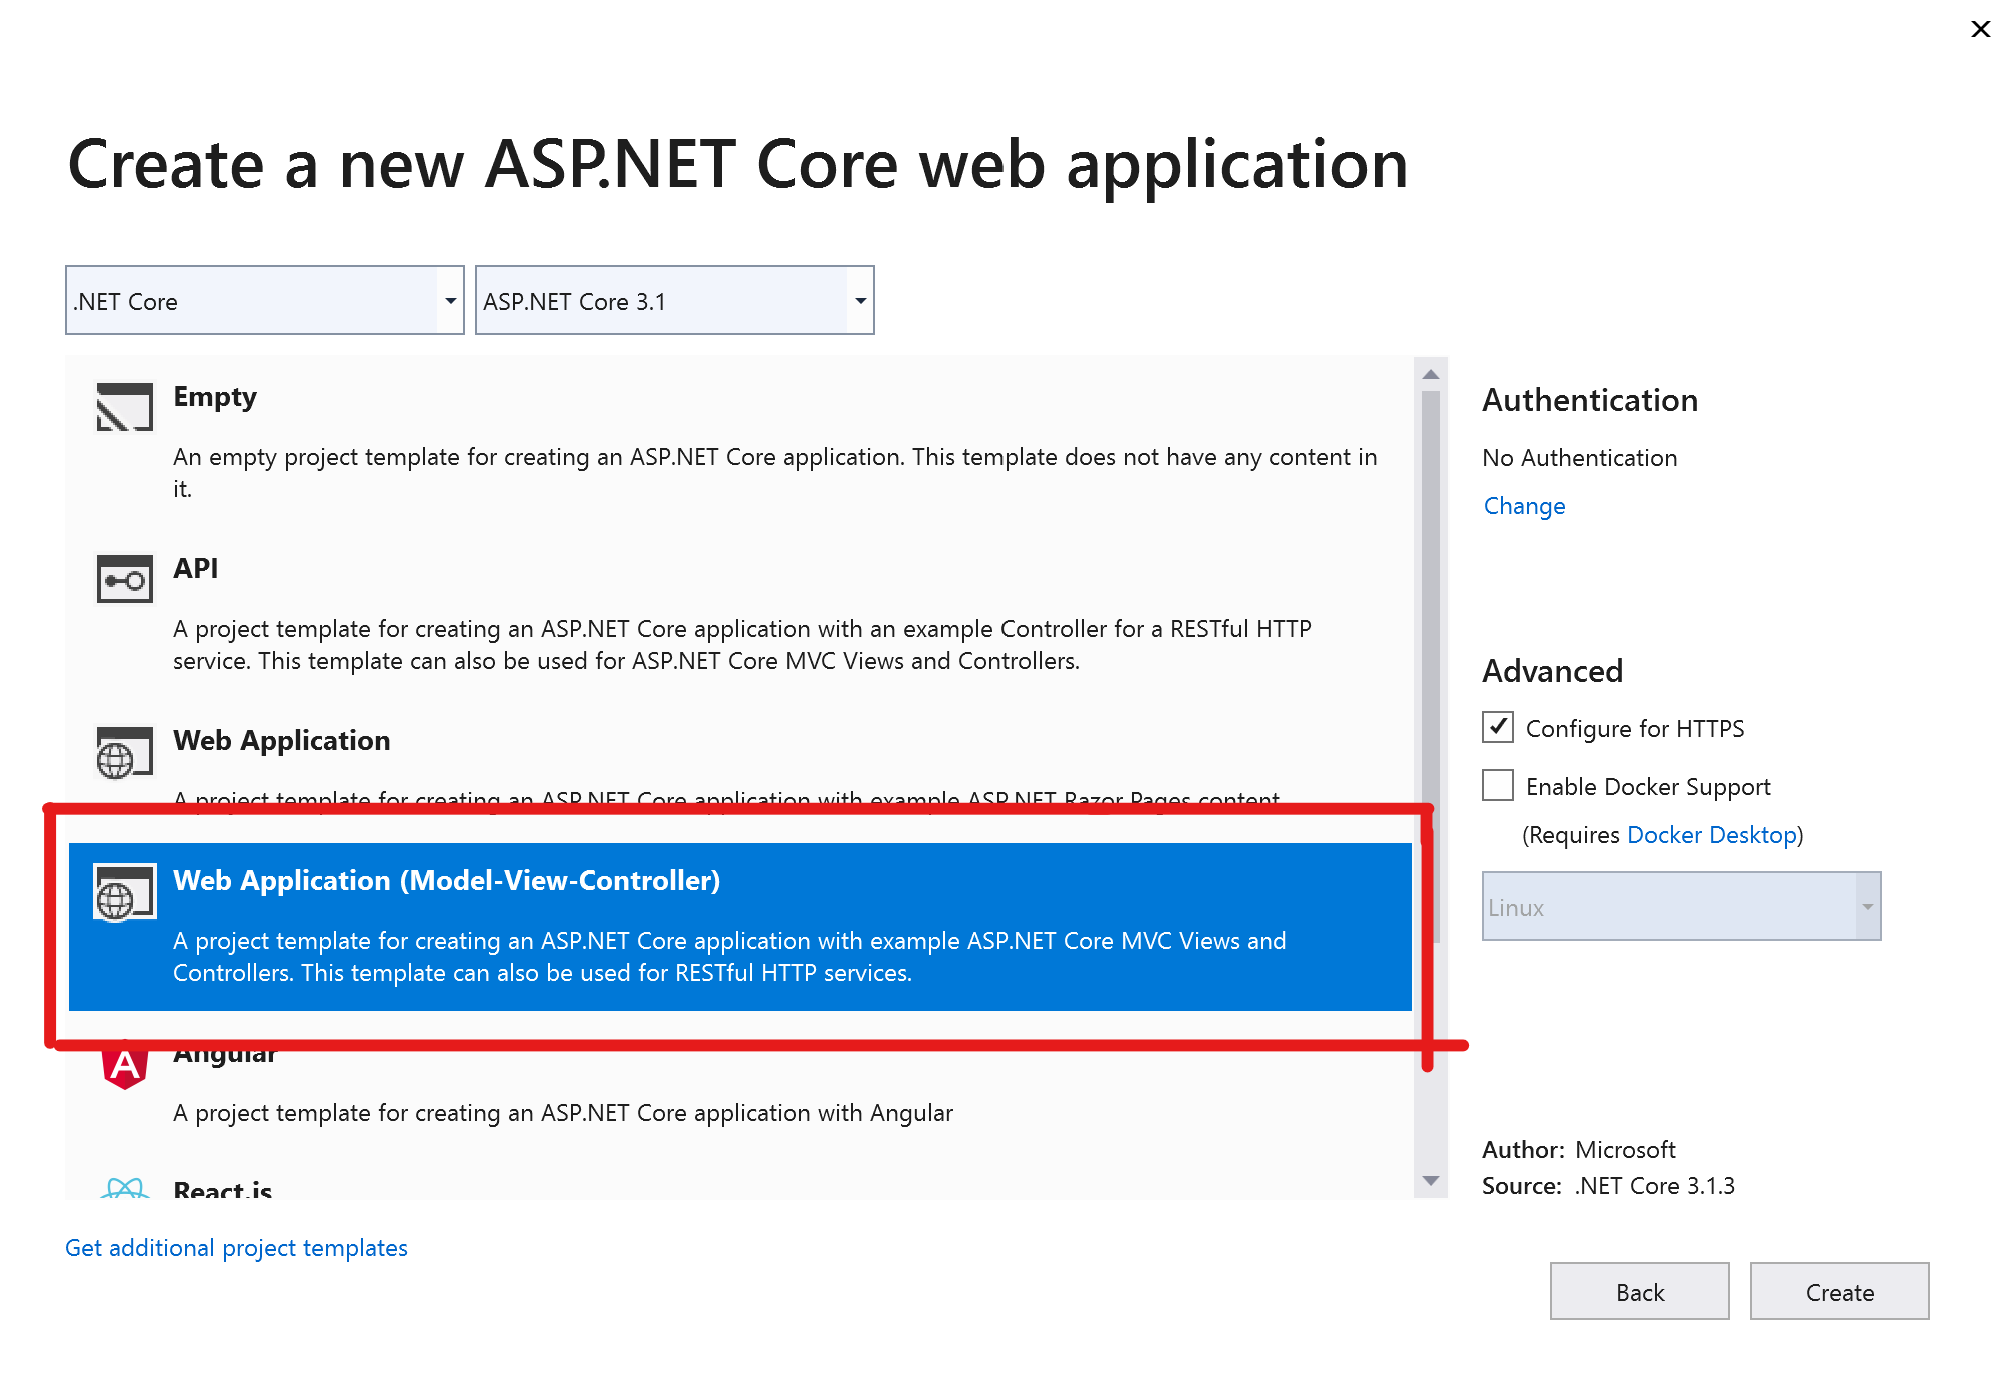This screenshot has height=1386, width=2010.
Task: Click scrollbar up arrow in template list
Action: point(1431,374)
